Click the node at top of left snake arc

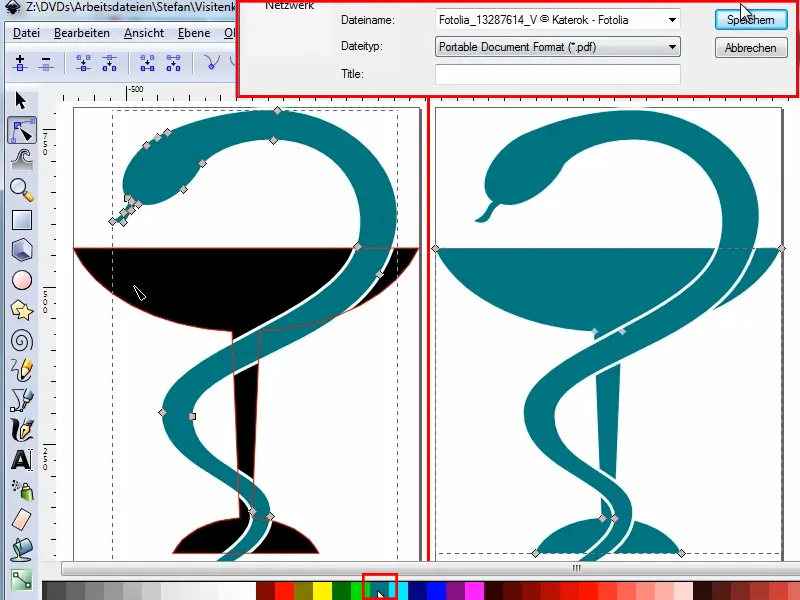(x=277, y=110)
